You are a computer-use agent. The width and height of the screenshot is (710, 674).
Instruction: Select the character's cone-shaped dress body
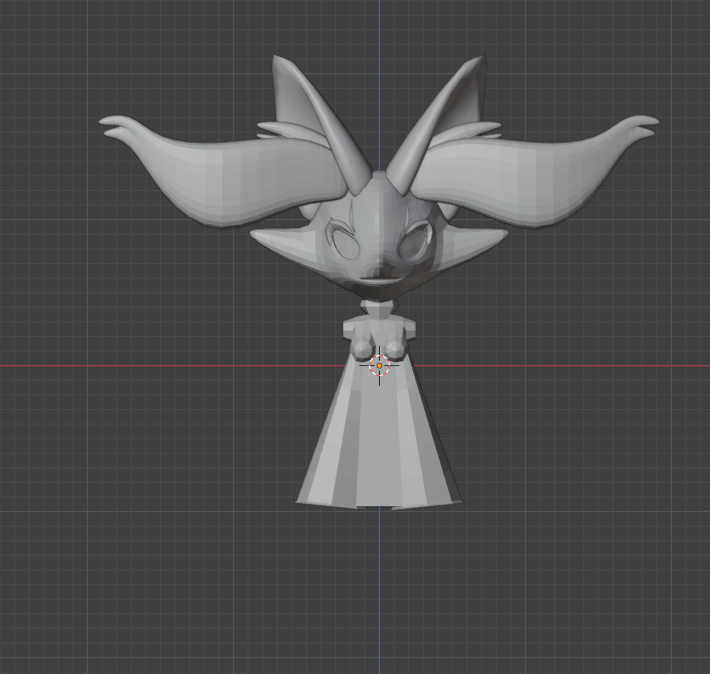tap(379, 430)
